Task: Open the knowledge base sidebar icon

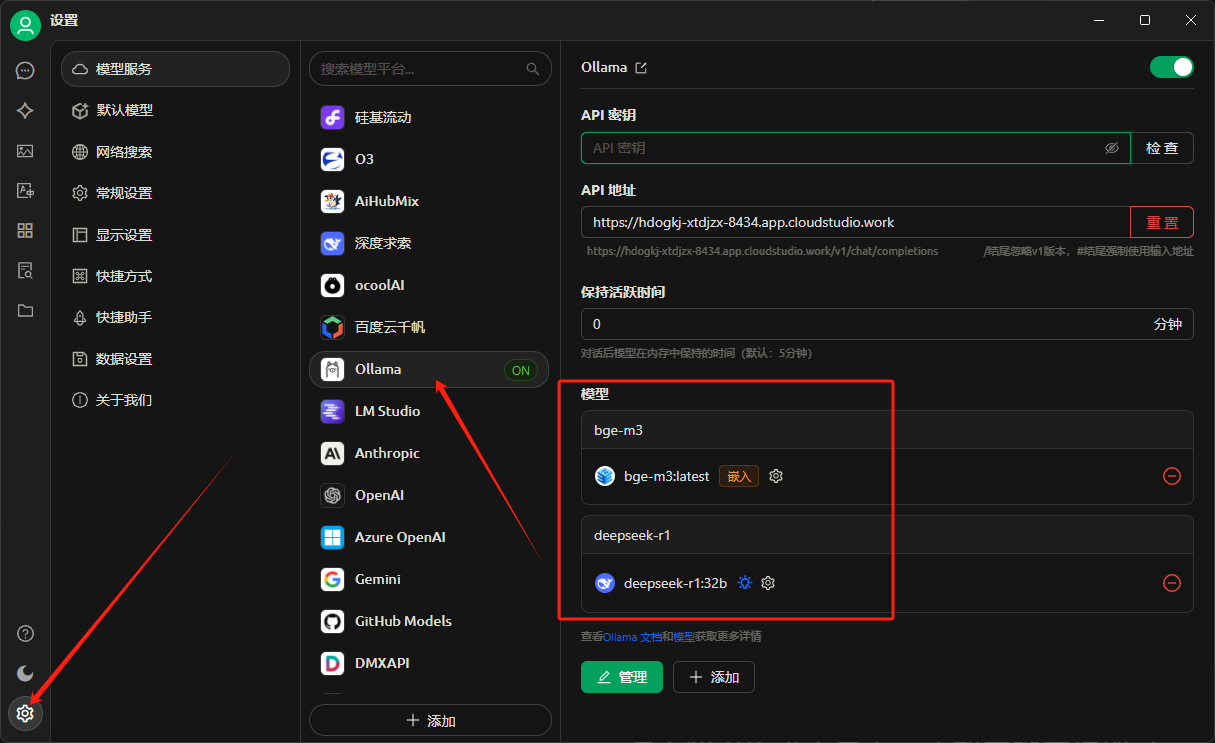Action: [25, 271]
